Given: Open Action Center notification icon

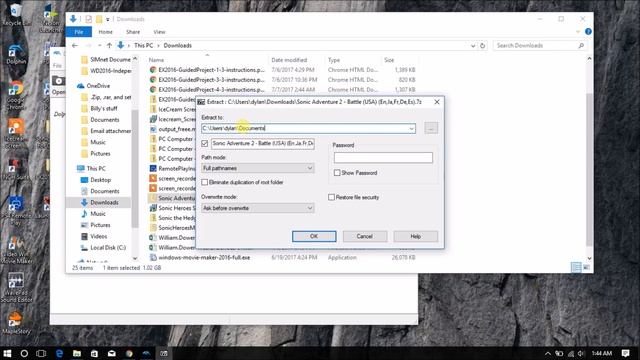Looking at the screenshot, I should click(x=626, y=353).
